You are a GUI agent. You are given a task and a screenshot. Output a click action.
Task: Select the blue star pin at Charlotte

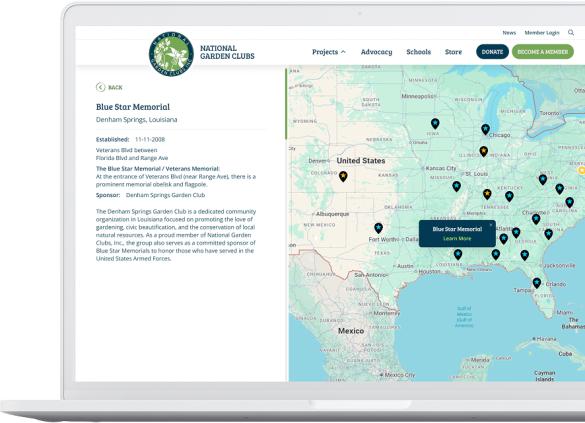[x=536, y=219]
